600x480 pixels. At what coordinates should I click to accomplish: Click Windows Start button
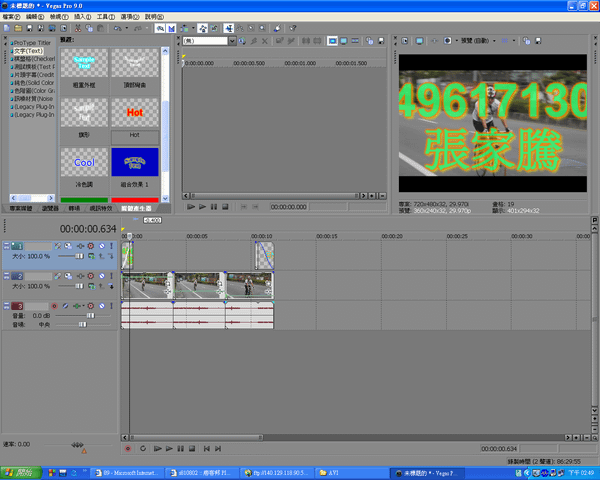(21, 473)
